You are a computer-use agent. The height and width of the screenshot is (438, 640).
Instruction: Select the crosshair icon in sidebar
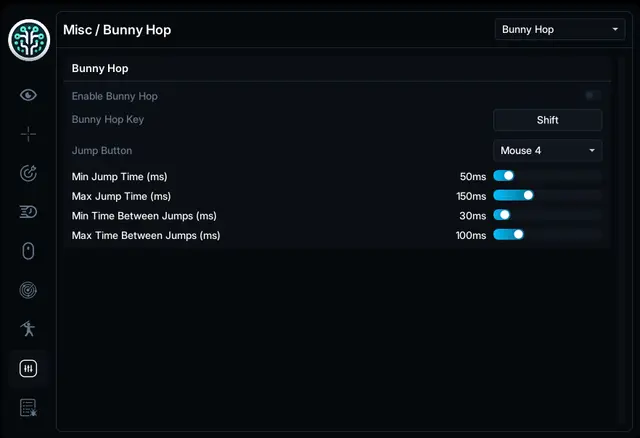point(28,134)
